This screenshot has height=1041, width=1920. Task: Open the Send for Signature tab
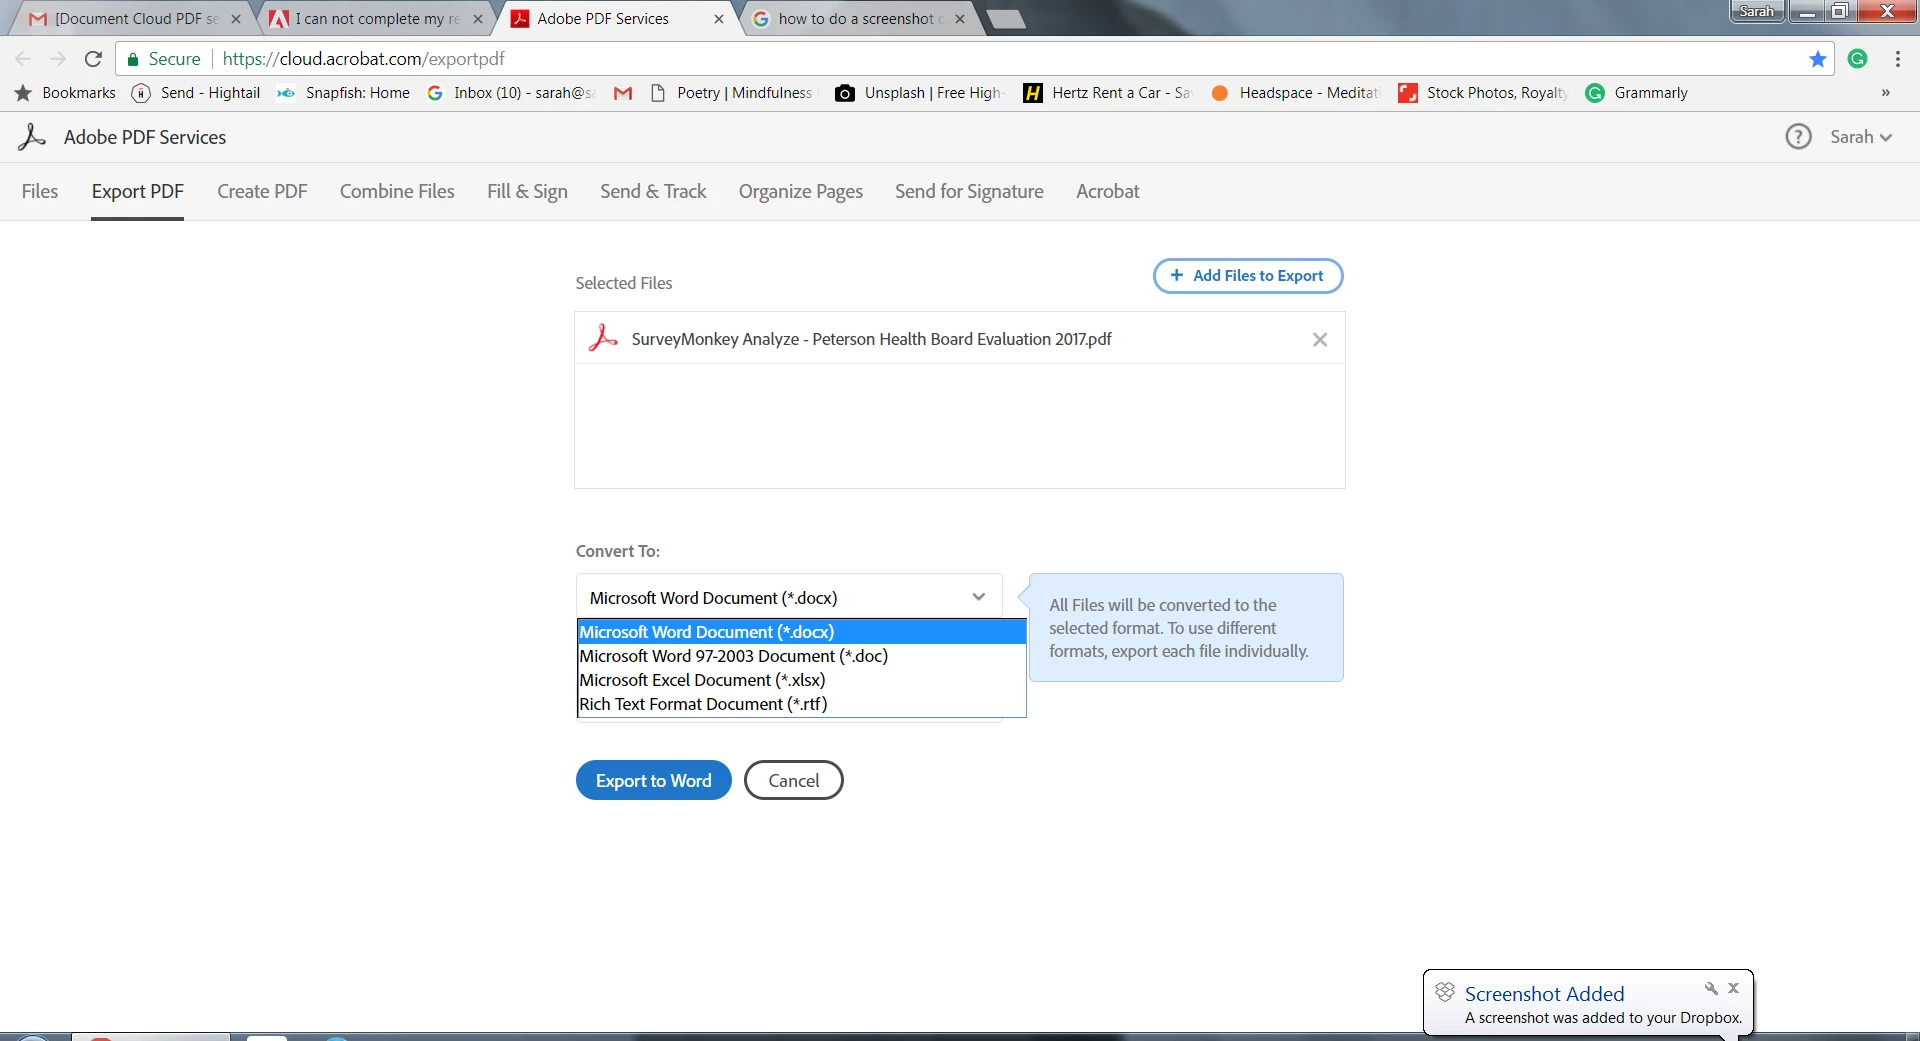(x=969, y=191)
